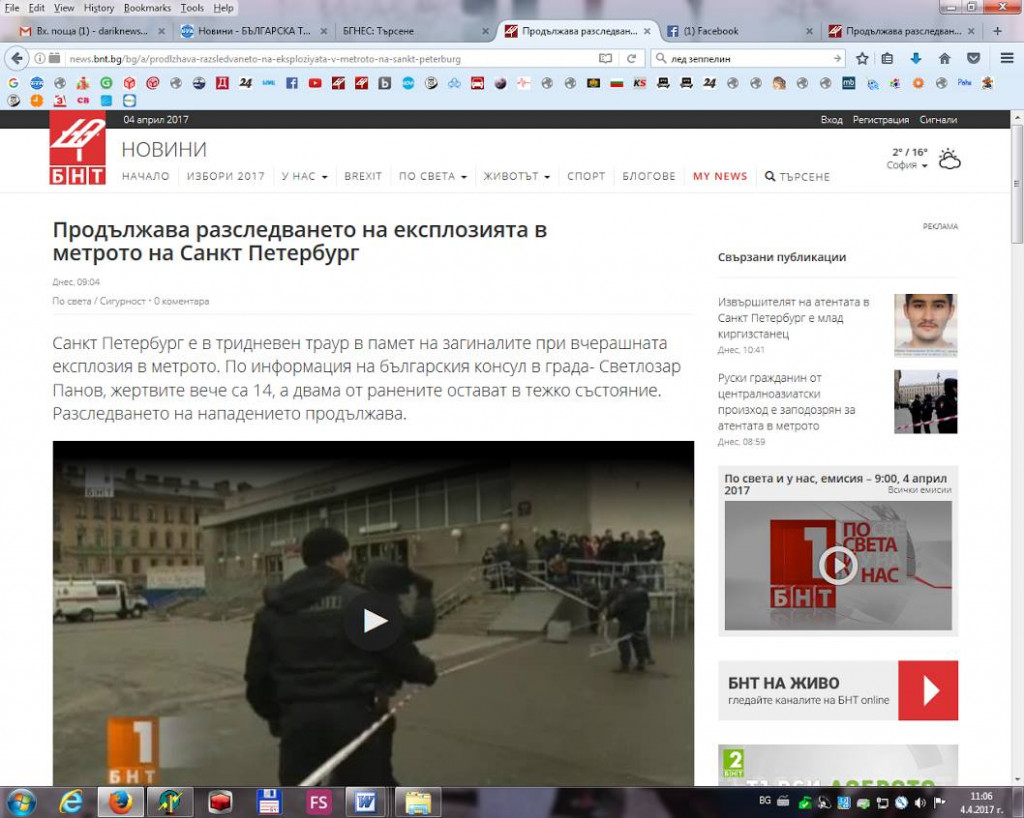1024x818 pixels.
Task: Click Регистрация link in top bar
Action: coord(880,119)
